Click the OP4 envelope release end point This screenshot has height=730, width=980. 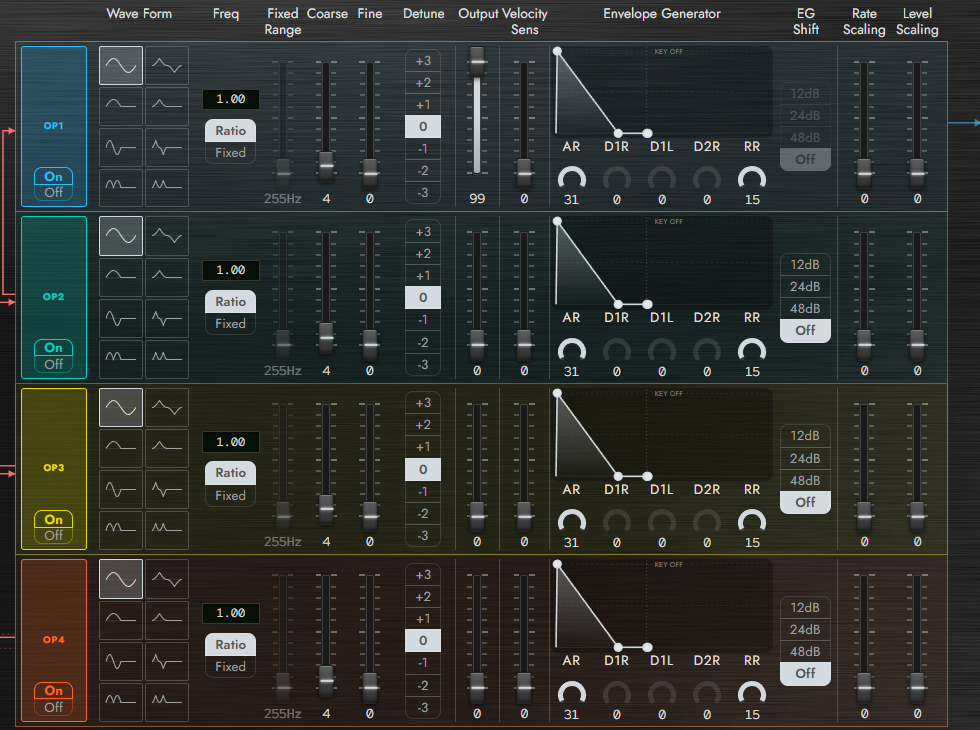click(648, 648)
